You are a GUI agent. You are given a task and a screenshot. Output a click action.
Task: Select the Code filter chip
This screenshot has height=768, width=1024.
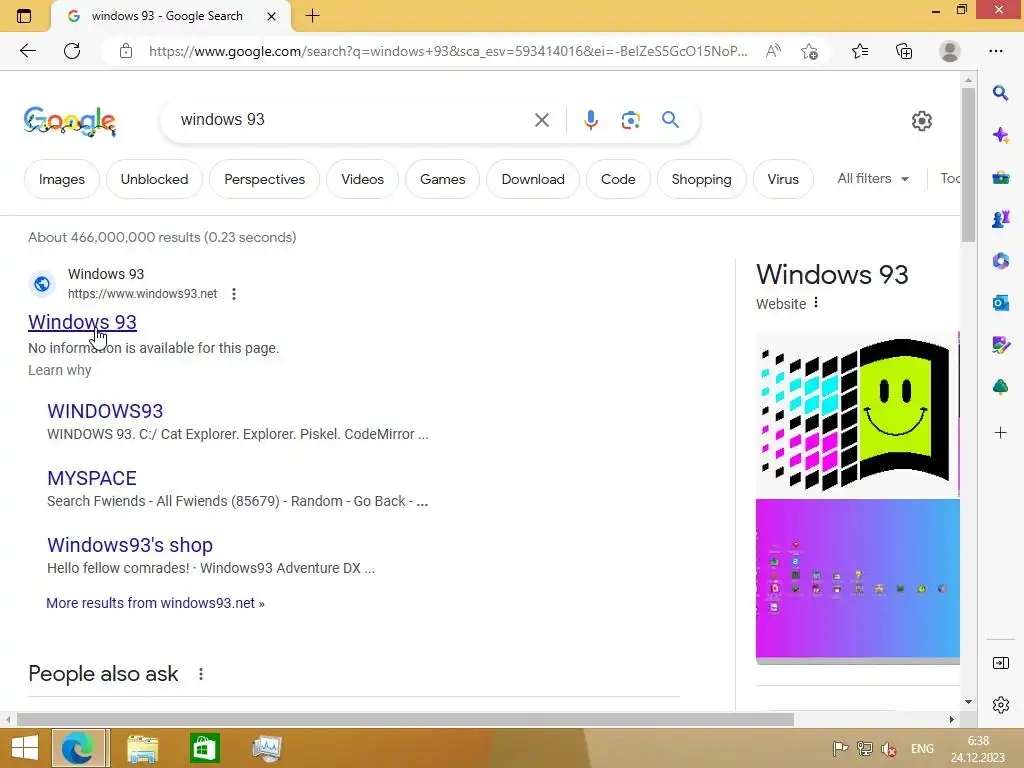pyautogui.click(x=618, y=179)
